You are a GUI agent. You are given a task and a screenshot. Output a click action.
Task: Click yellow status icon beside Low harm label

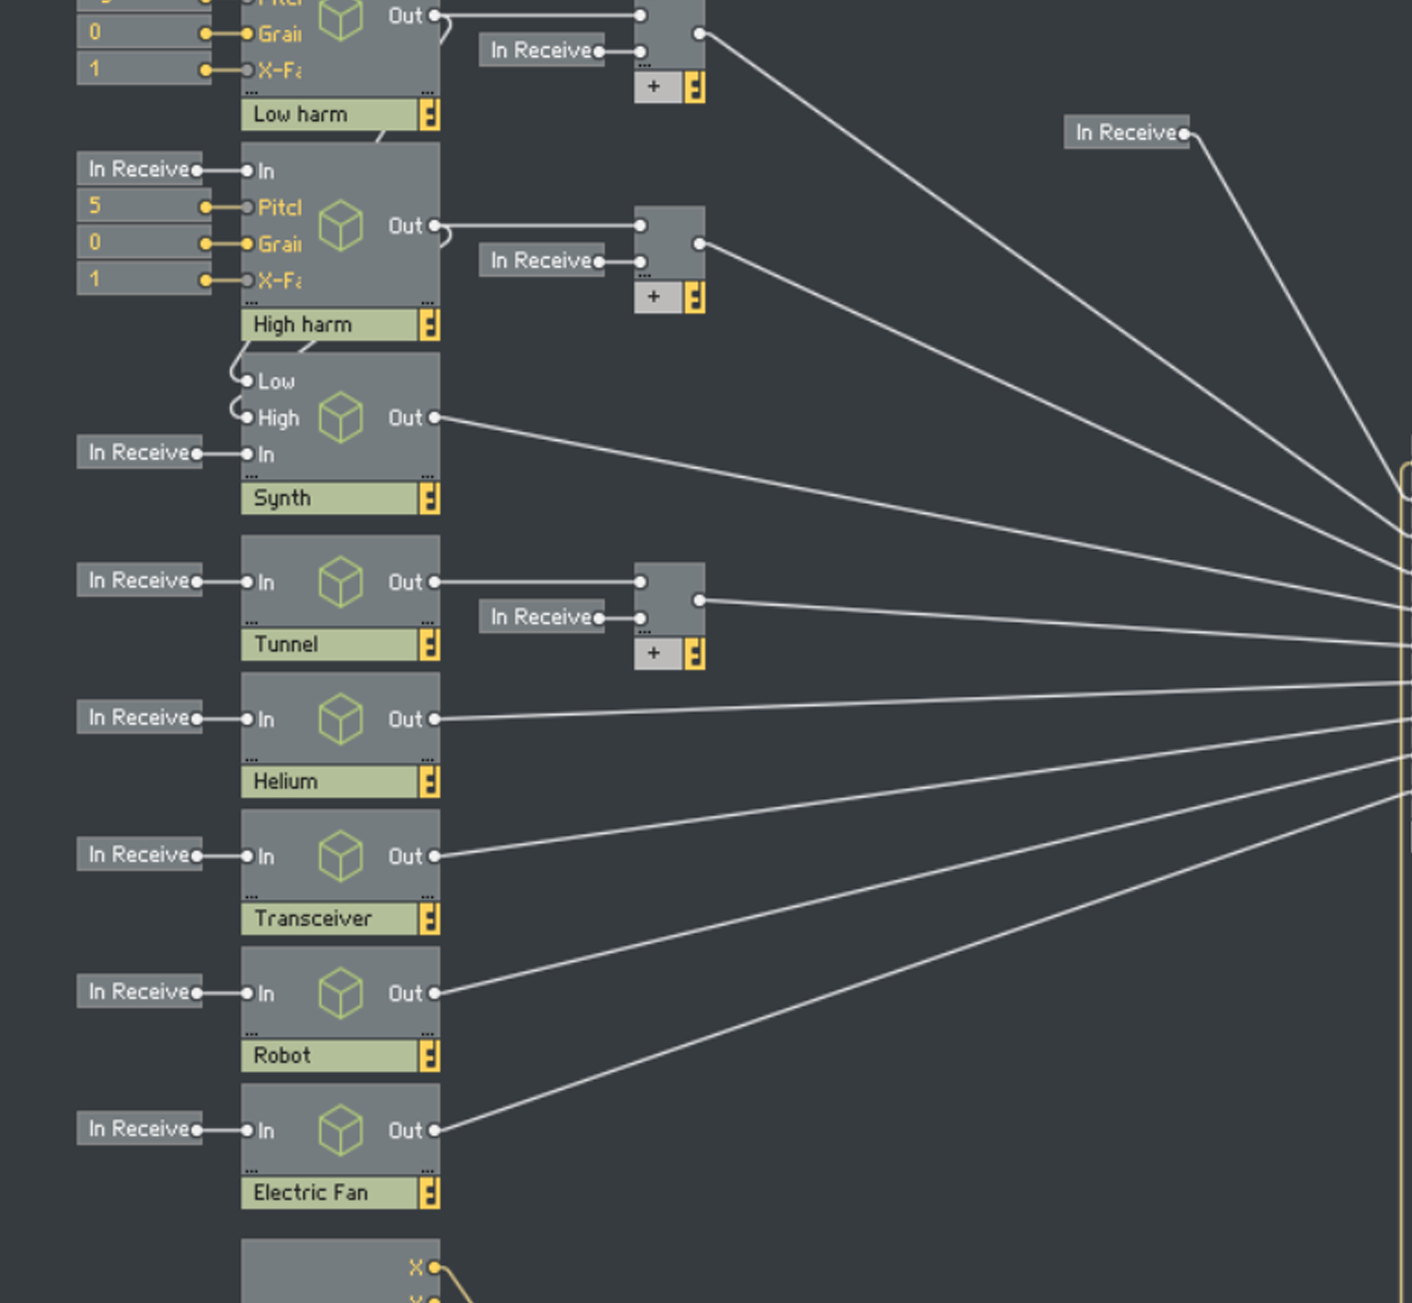tap(430, 115)
